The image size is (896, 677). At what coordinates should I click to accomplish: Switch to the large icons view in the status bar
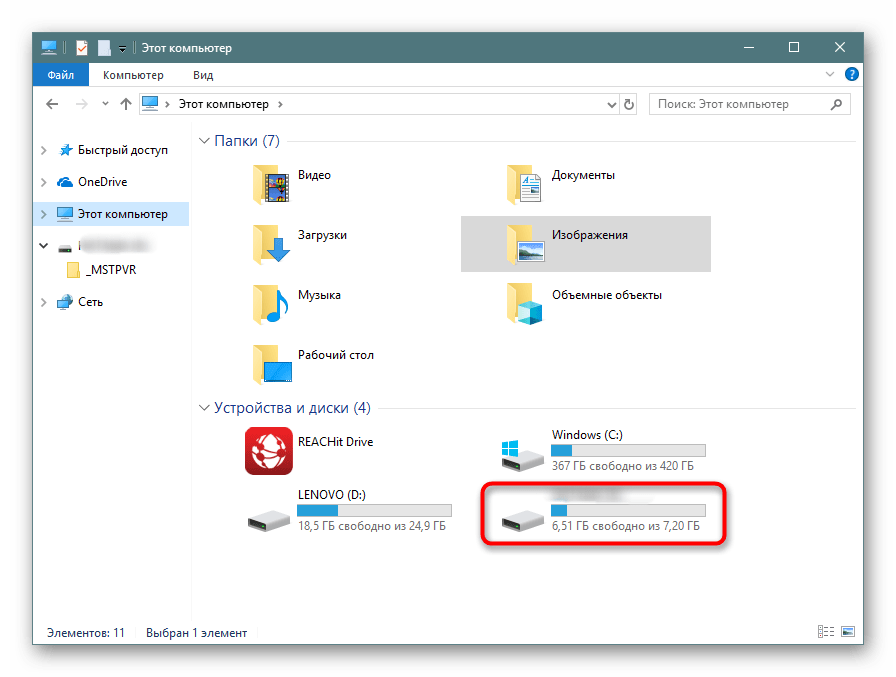[848, 632]
